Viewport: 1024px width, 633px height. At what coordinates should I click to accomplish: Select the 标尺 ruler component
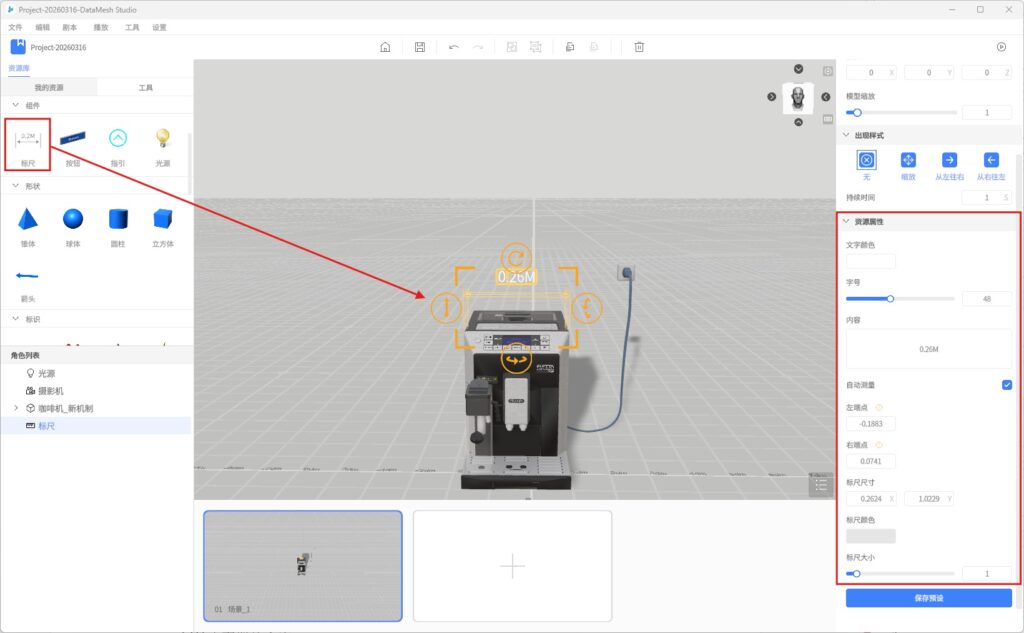[28, 143]
